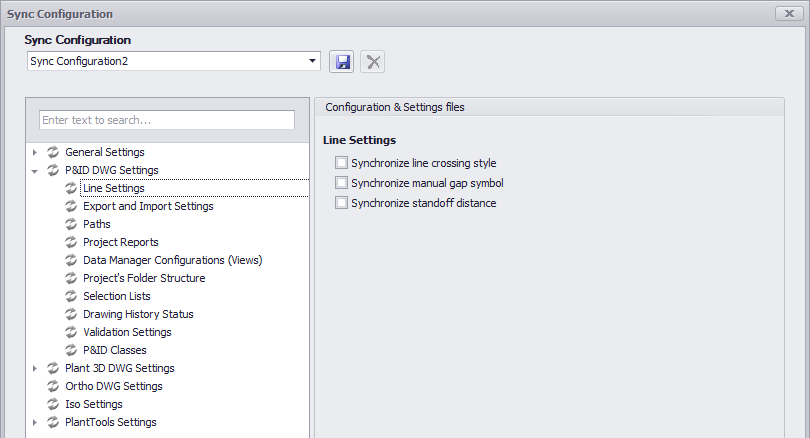The width and height of the screenshot is (810, 438).
Task: Click sync icon beside Selection Lists
Action: [x=71, y=296]
